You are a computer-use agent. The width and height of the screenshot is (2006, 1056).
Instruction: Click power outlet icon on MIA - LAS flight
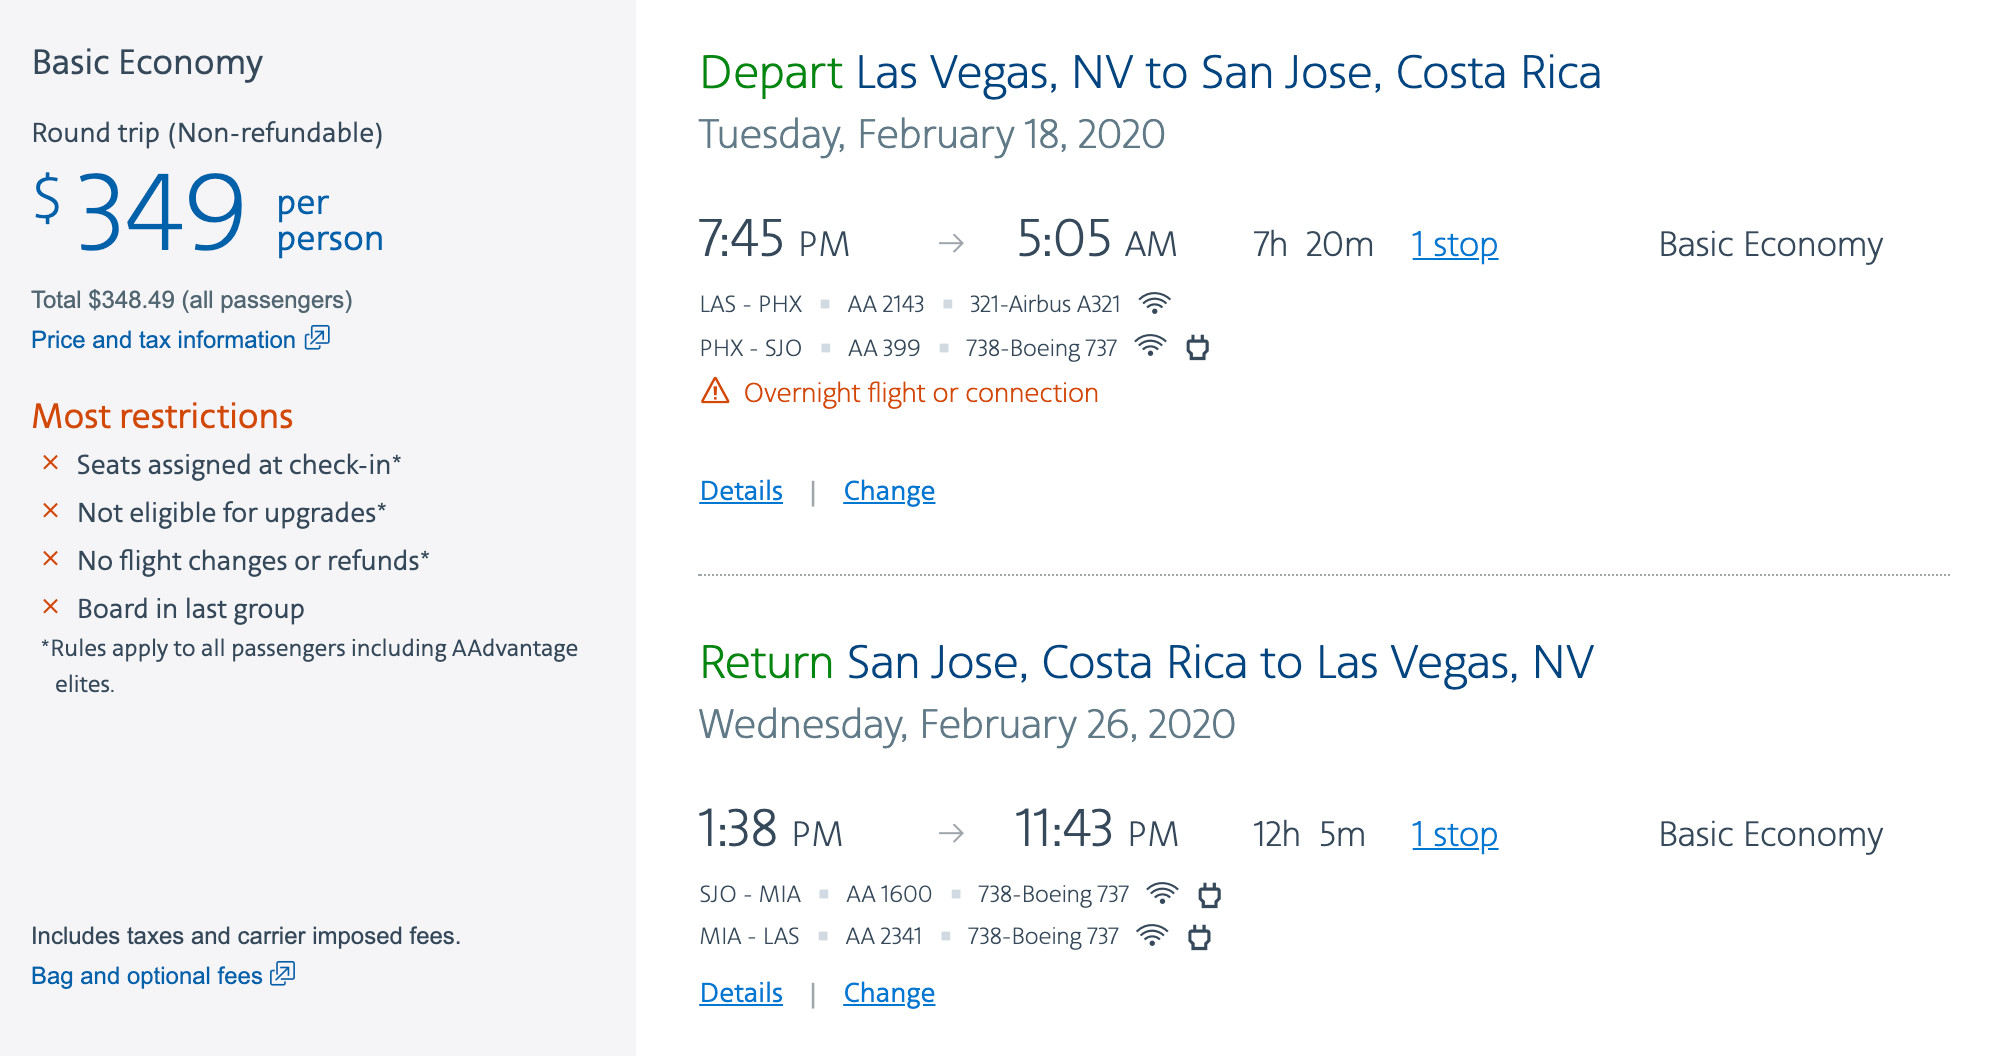(1199, 937)
